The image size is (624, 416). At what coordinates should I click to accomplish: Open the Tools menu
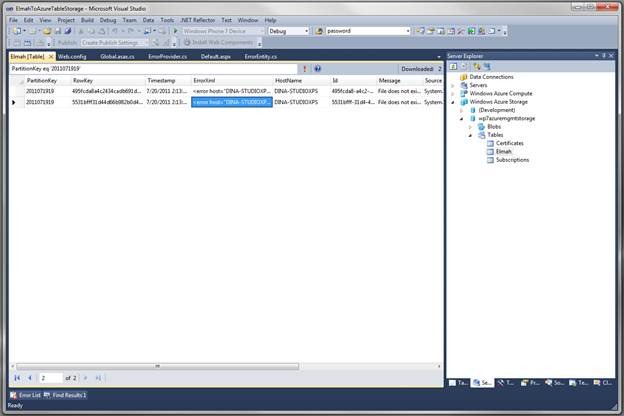pyautogui.click(x=167, y=20)
